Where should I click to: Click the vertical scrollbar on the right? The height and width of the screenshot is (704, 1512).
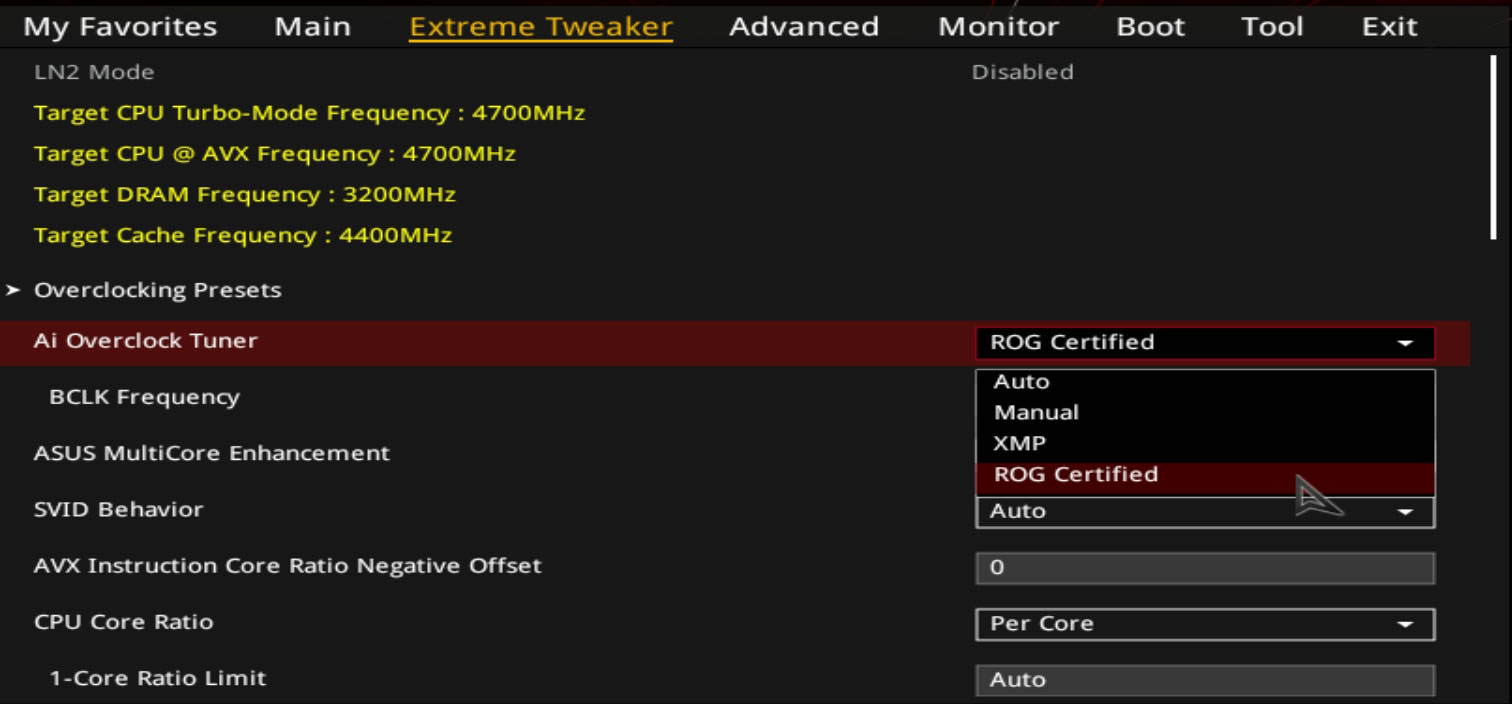coord(1493,148)
